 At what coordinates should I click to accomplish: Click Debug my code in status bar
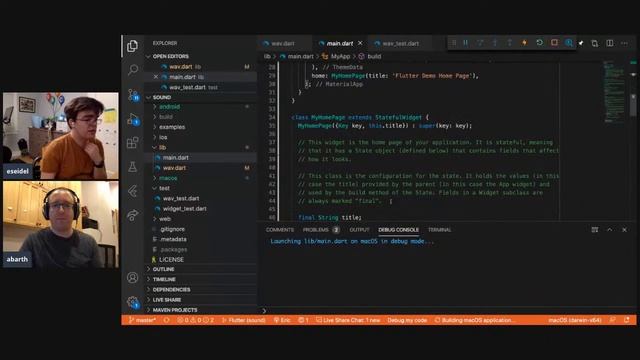[x=407, y=320]
